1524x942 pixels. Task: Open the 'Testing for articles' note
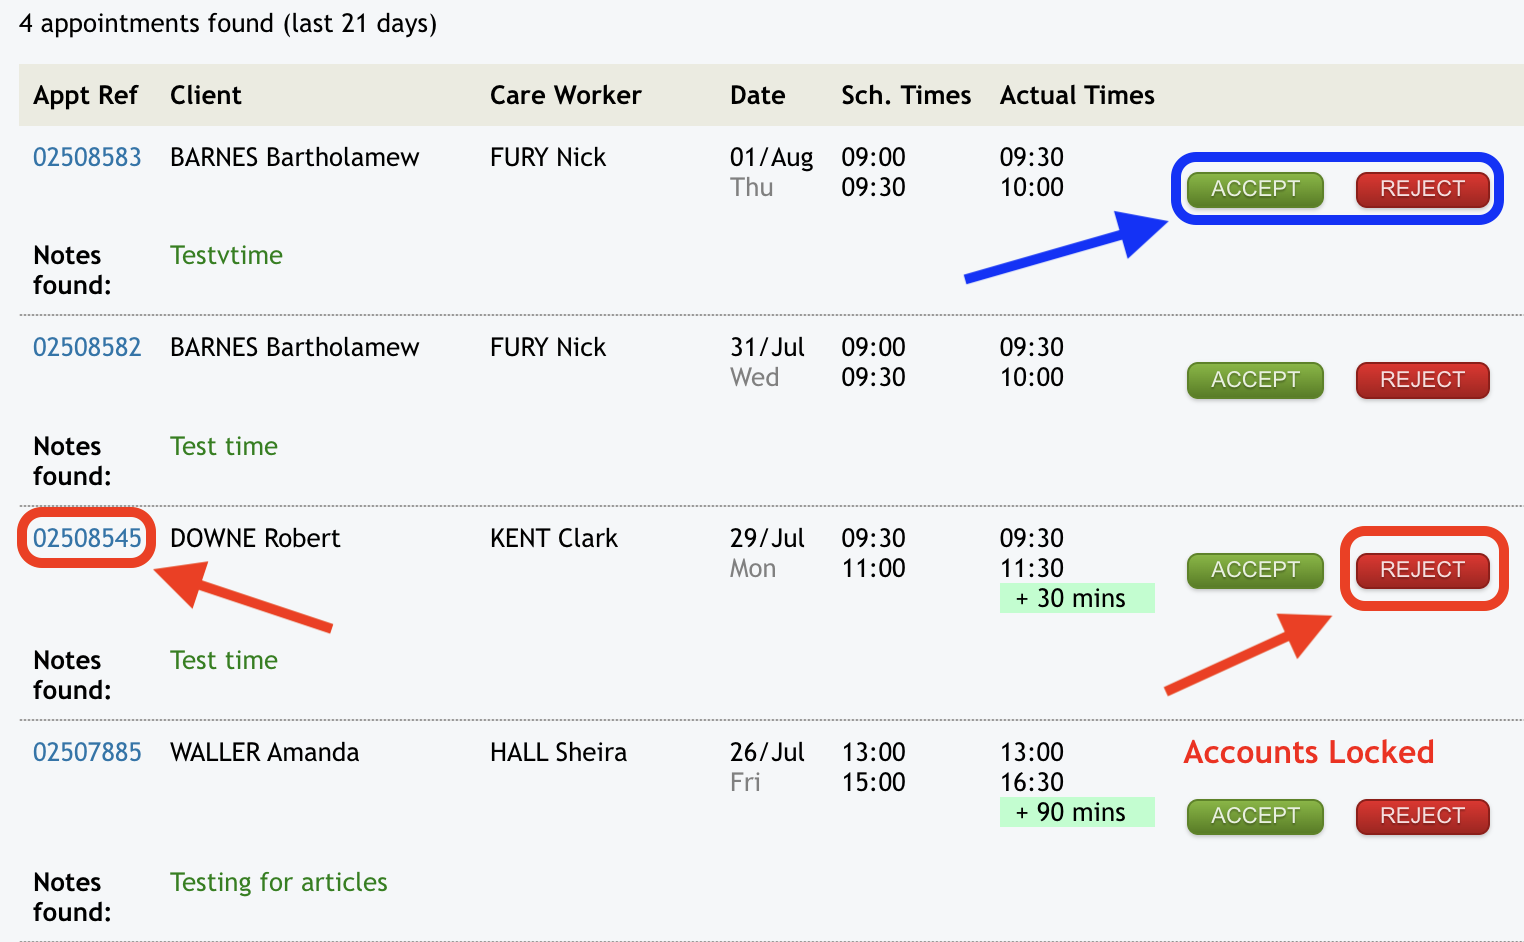point(278,882)
